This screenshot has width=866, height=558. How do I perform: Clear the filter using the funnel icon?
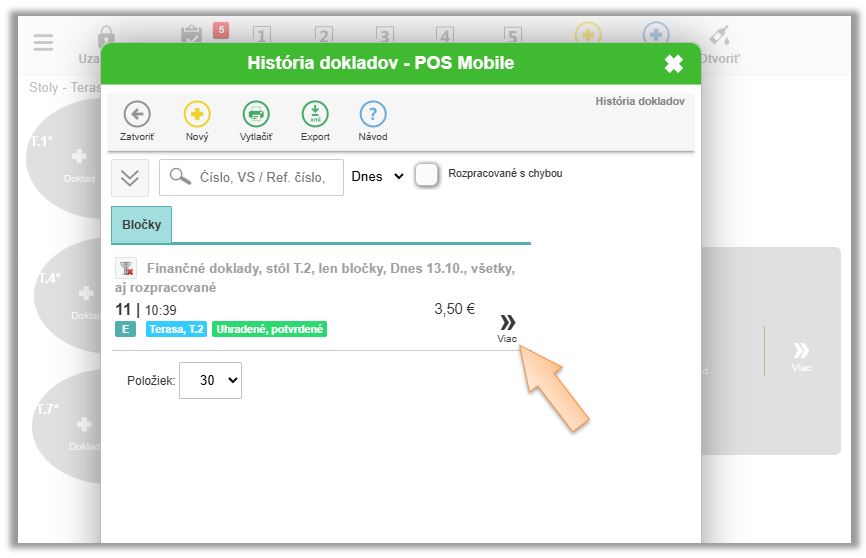126,268
